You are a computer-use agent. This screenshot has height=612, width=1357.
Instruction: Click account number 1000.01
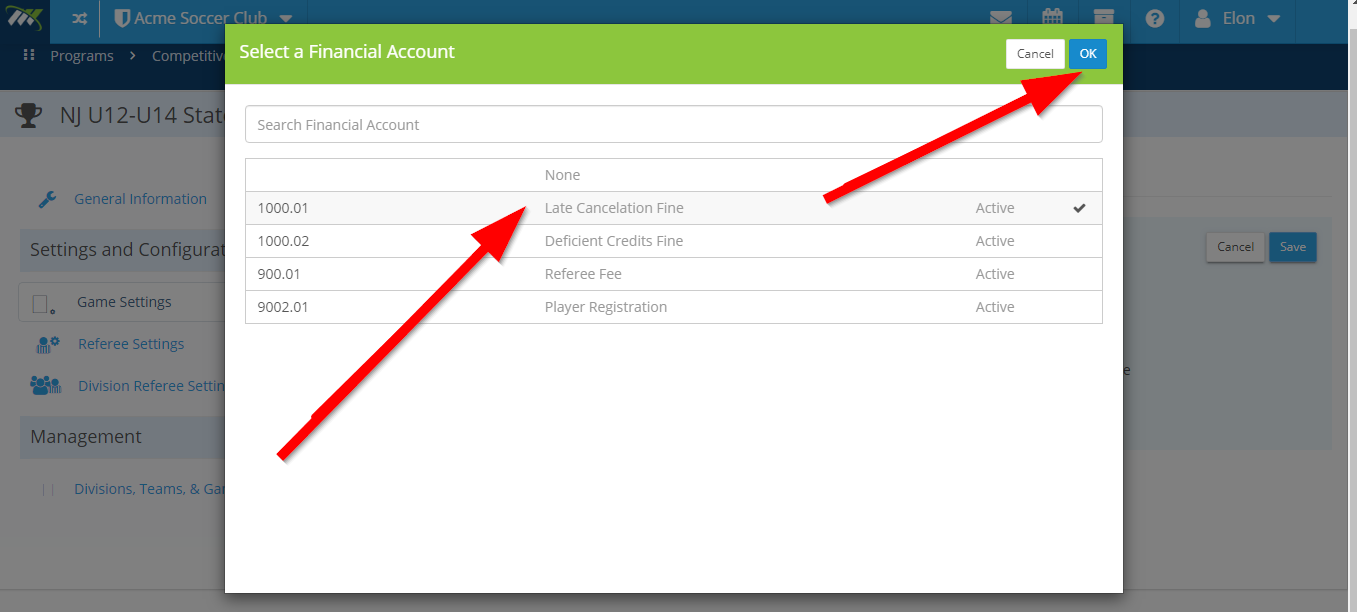[x=283, y=208]
